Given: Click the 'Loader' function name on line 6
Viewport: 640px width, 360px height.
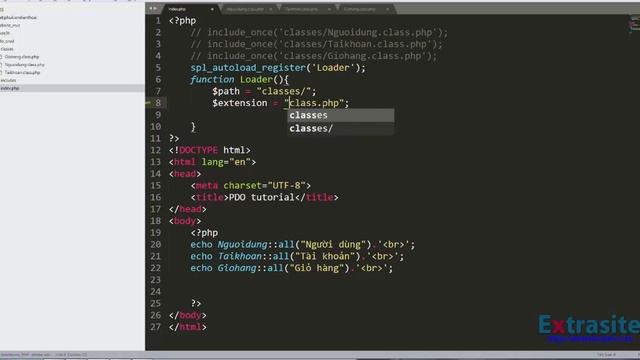Looking at the screenshot, I should 256,80.
